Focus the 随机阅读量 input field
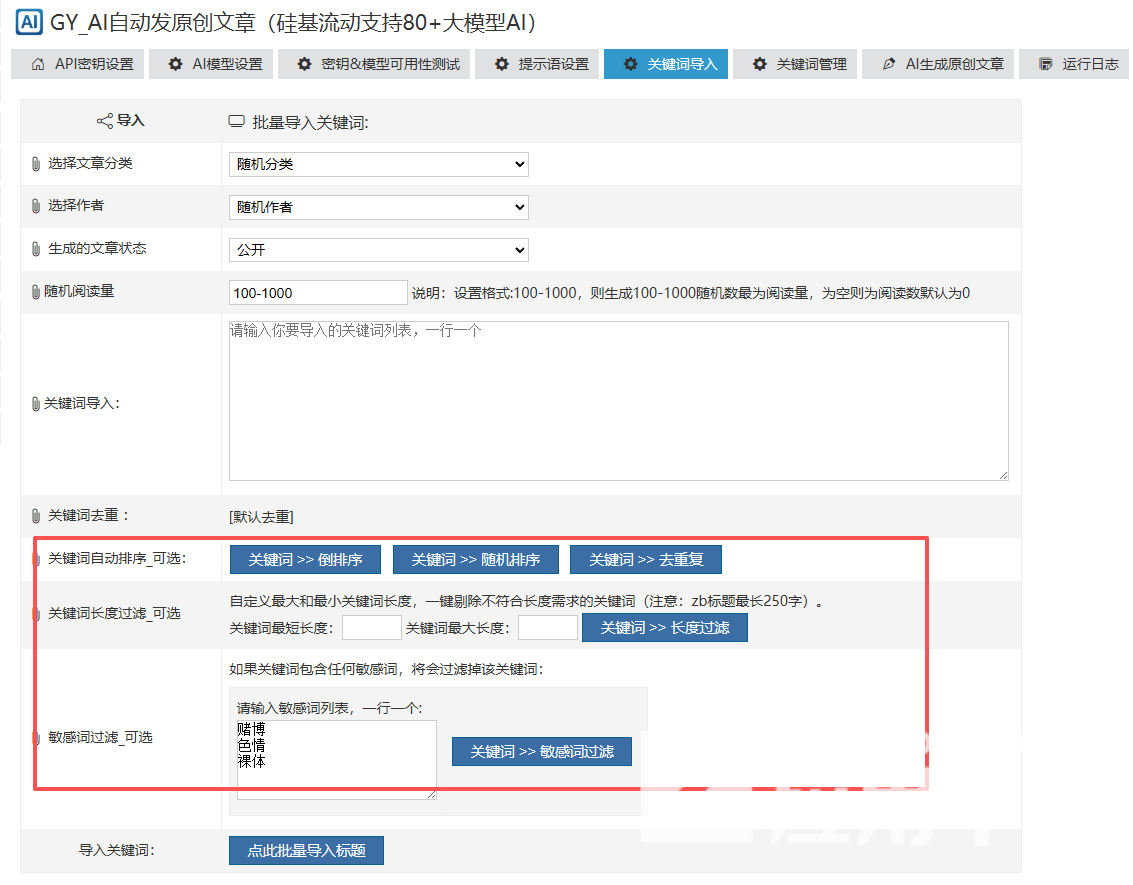This screenshot has height=885, width=1133. 318,293
